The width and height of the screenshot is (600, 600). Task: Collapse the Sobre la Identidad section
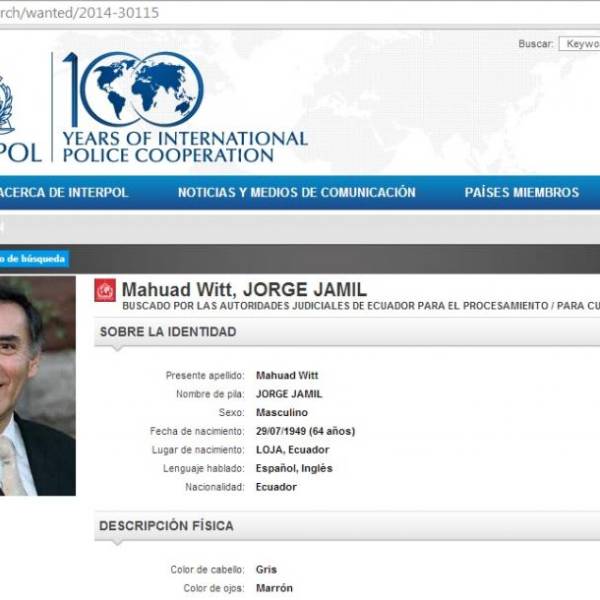pos(168,332)
